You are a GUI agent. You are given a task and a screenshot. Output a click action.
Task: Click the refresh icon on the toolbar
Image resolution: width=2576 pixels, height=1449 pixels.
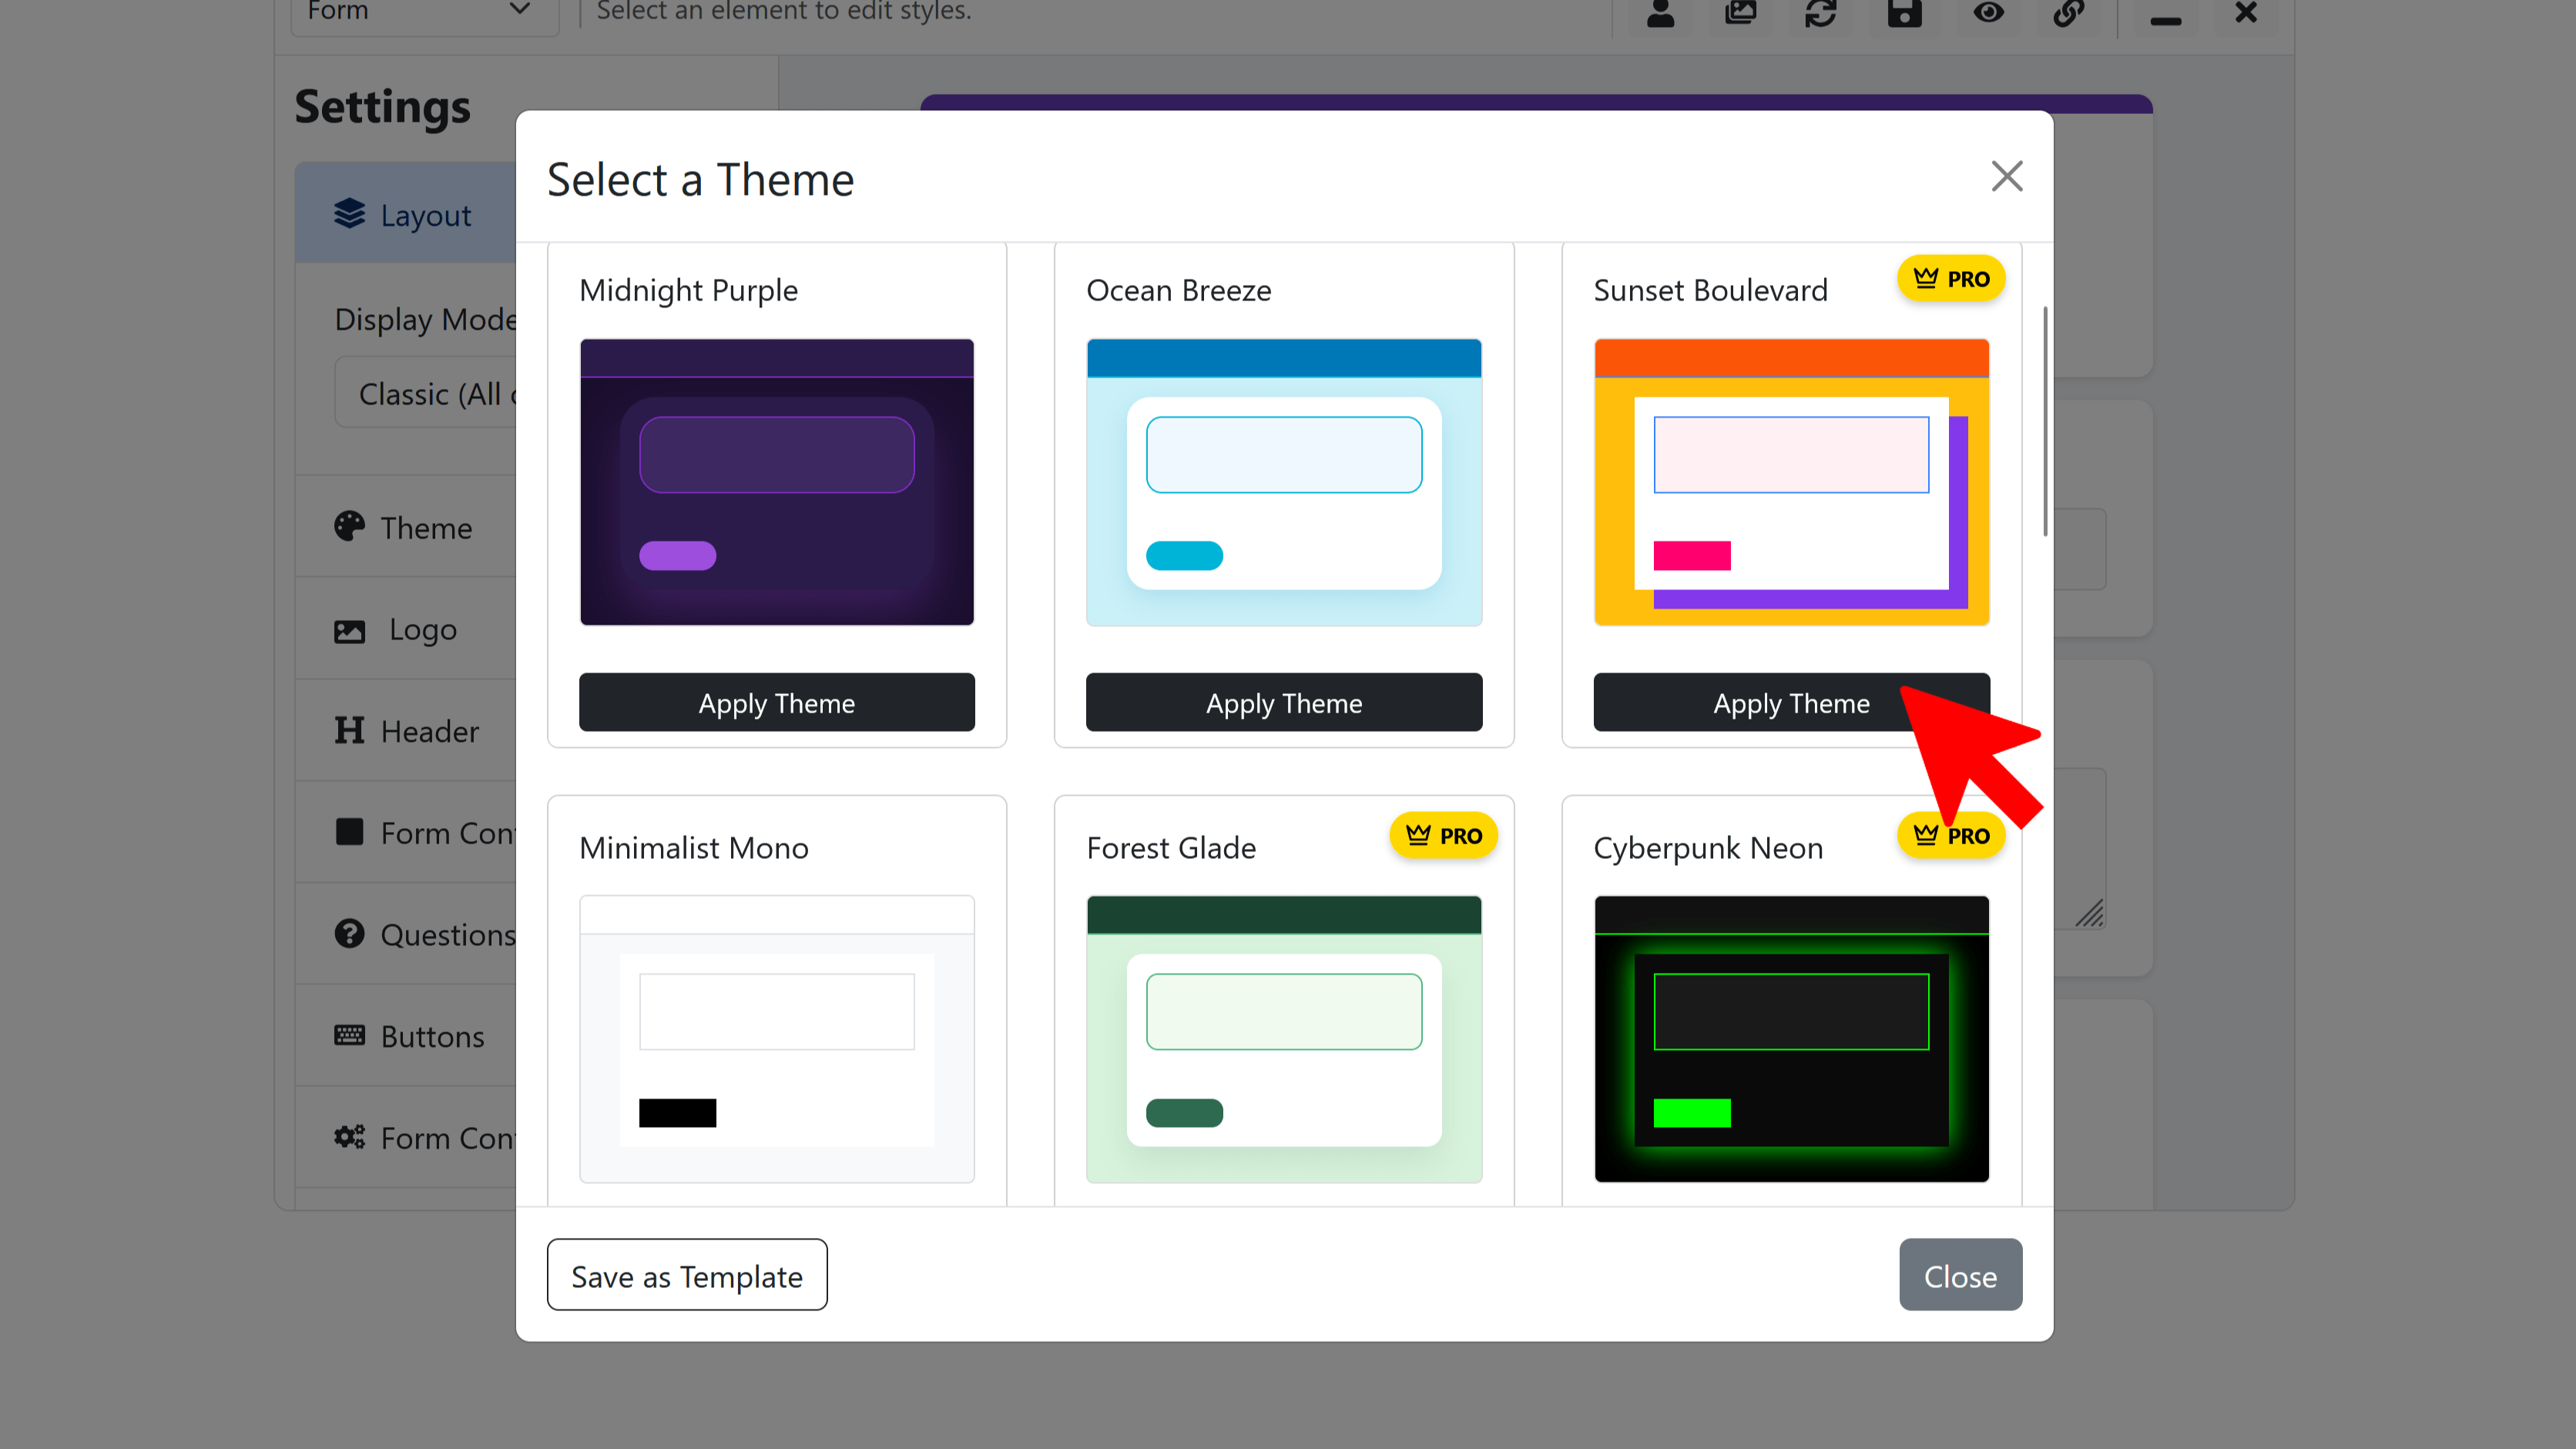[1821, 14]
